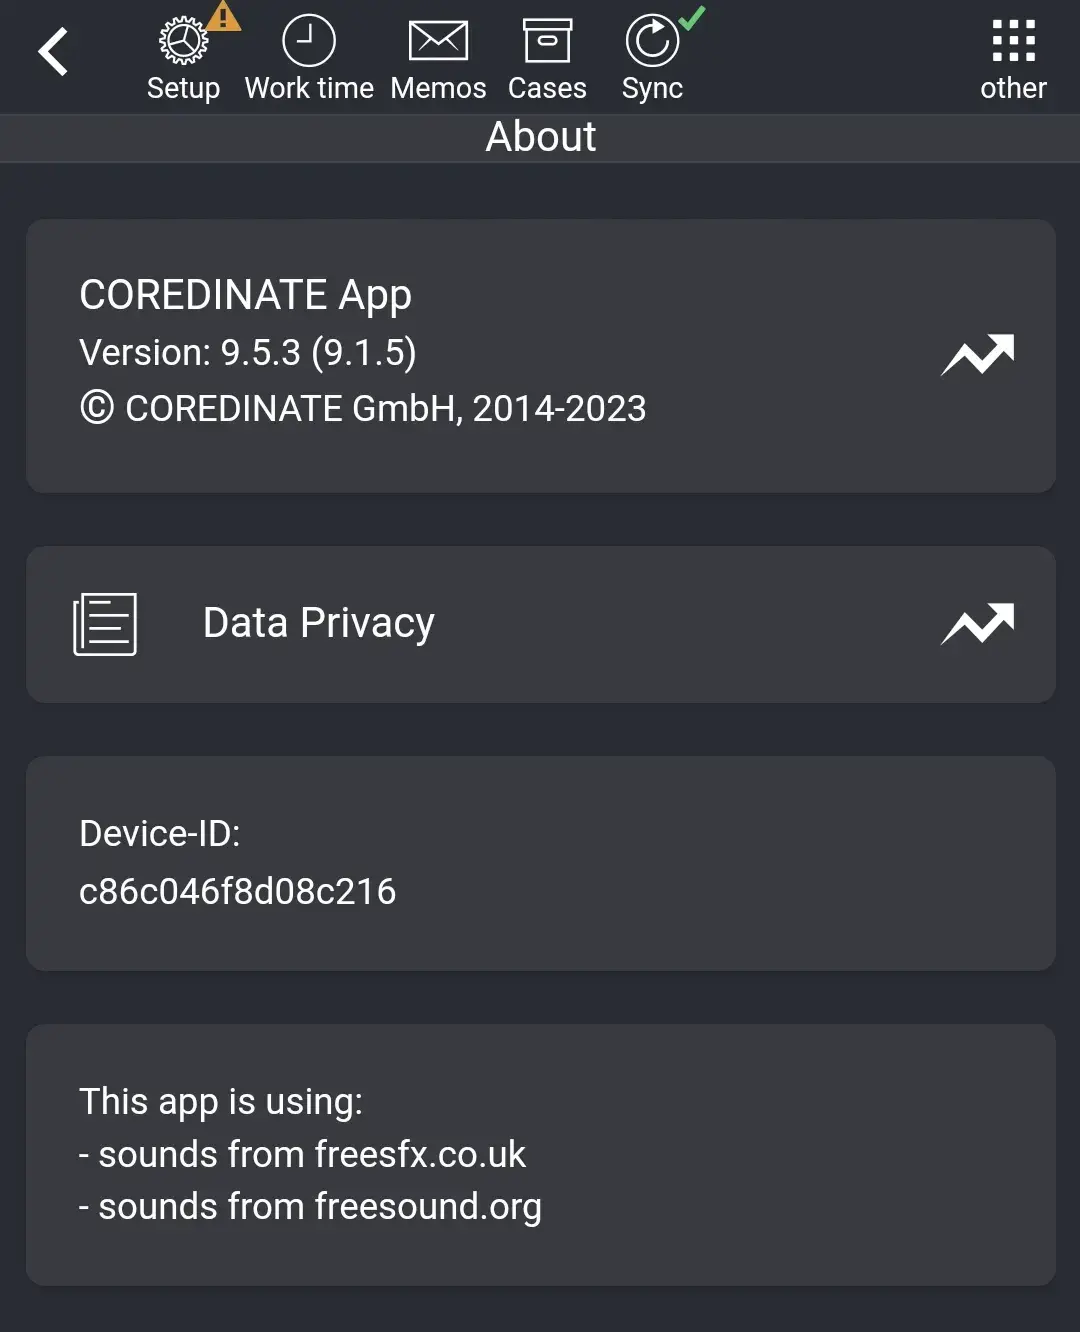Click the Device-ID value c86c046f8d08c216
The image size is (1080, 1332).
point(238,891)
